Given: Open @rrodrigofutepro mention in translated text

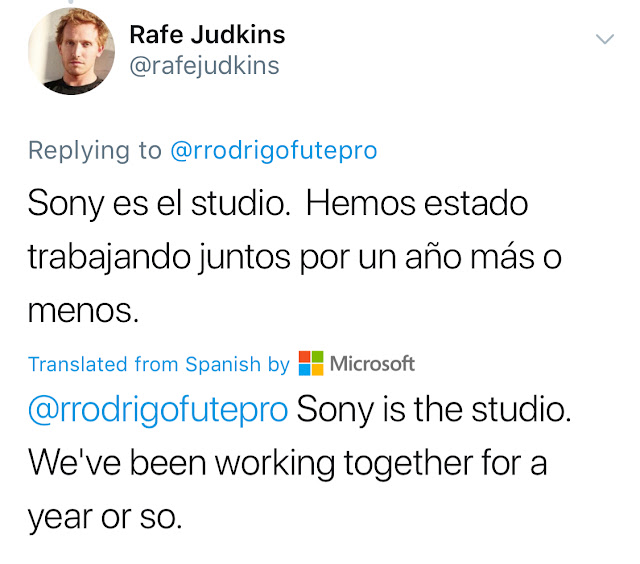Looking at the screenshot, I should [x=158, y=411].
